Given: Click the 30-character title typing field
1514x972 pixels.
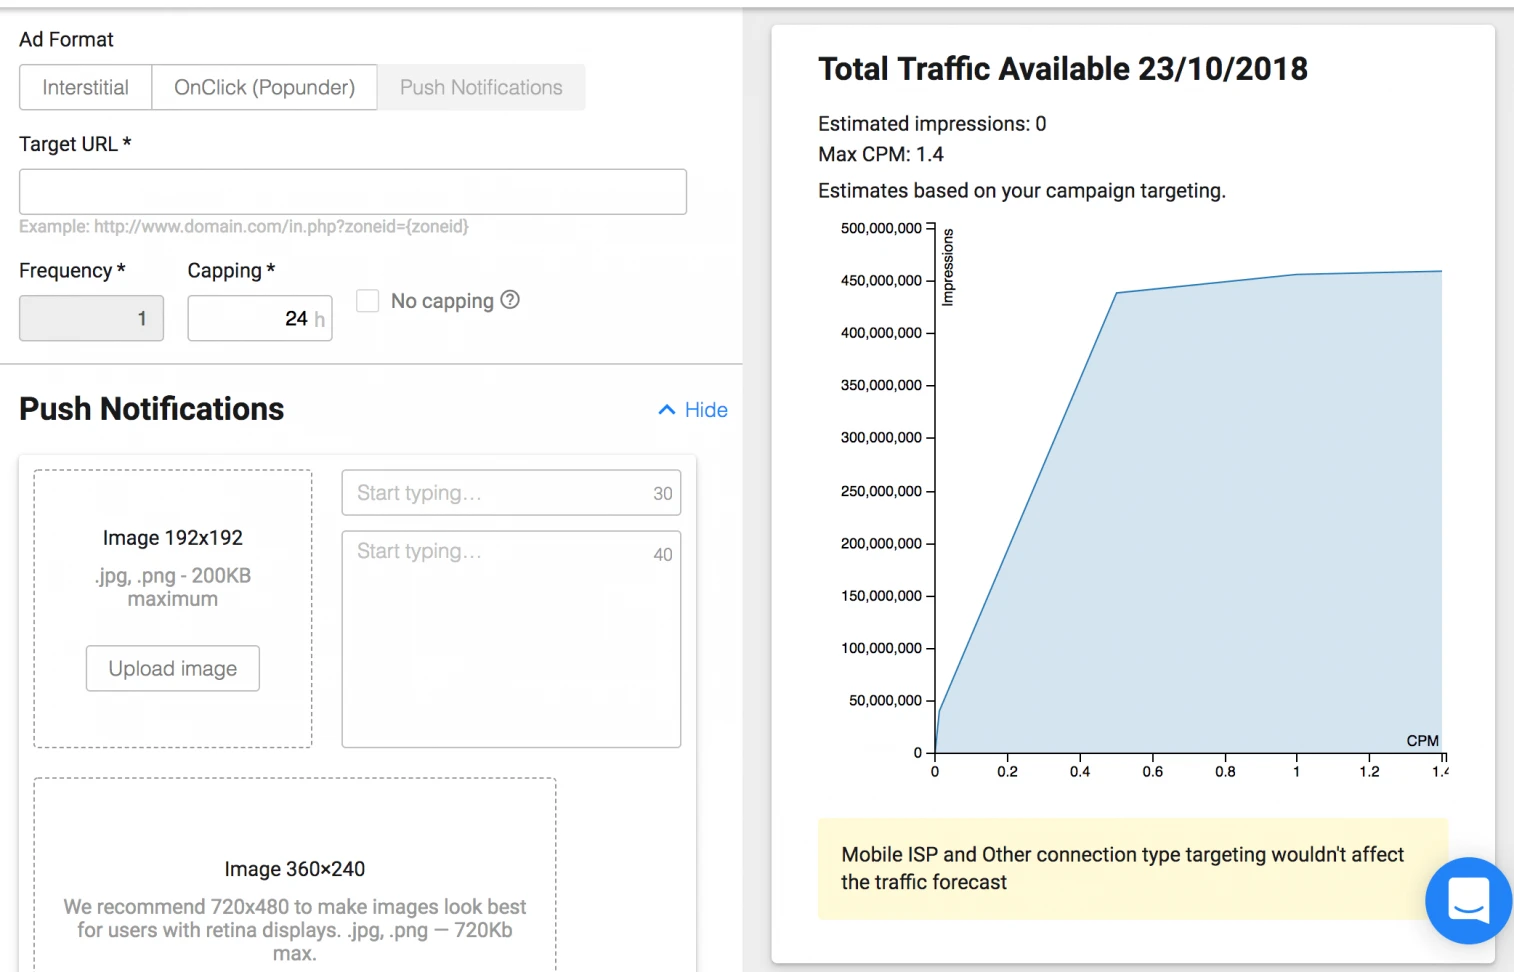Looking at the screenshot, I should tap(511, 493).
